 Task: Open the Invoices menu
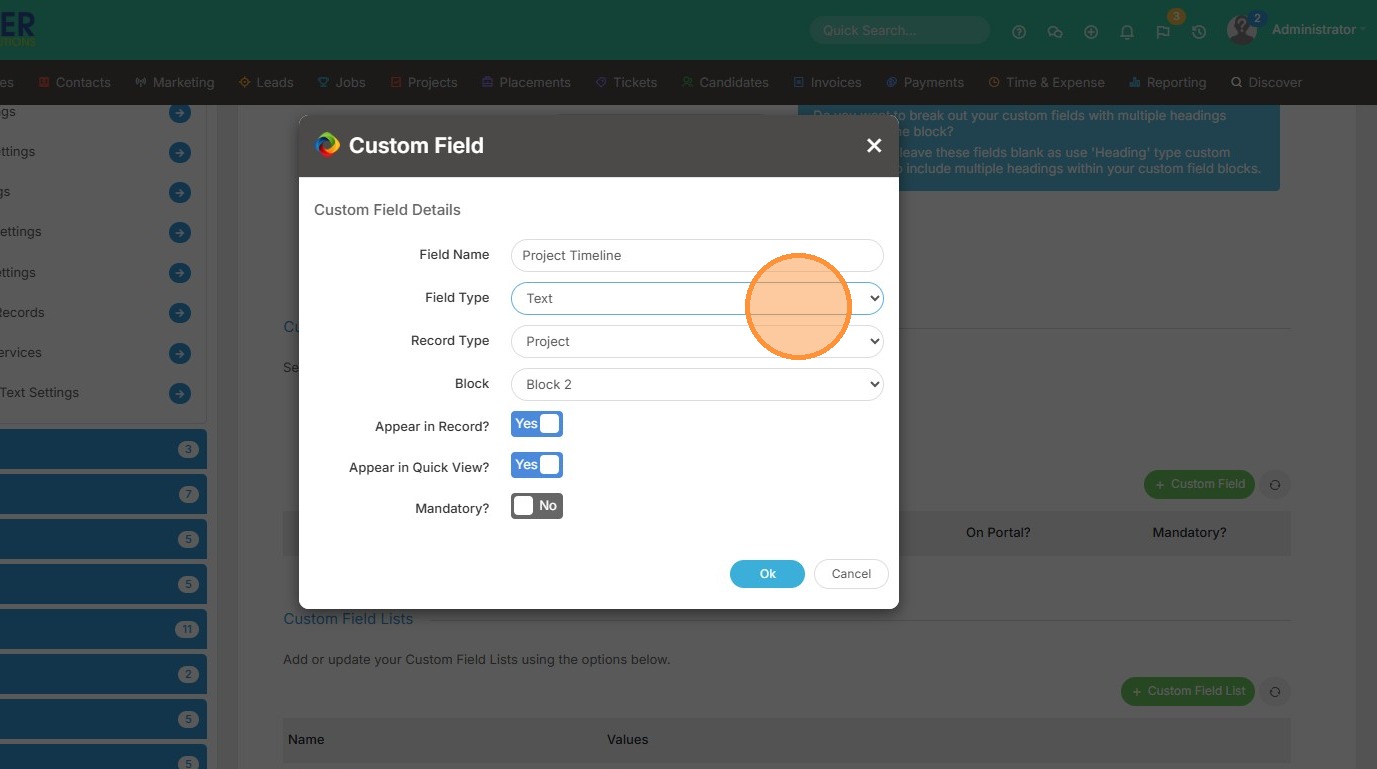pos(827,82)
